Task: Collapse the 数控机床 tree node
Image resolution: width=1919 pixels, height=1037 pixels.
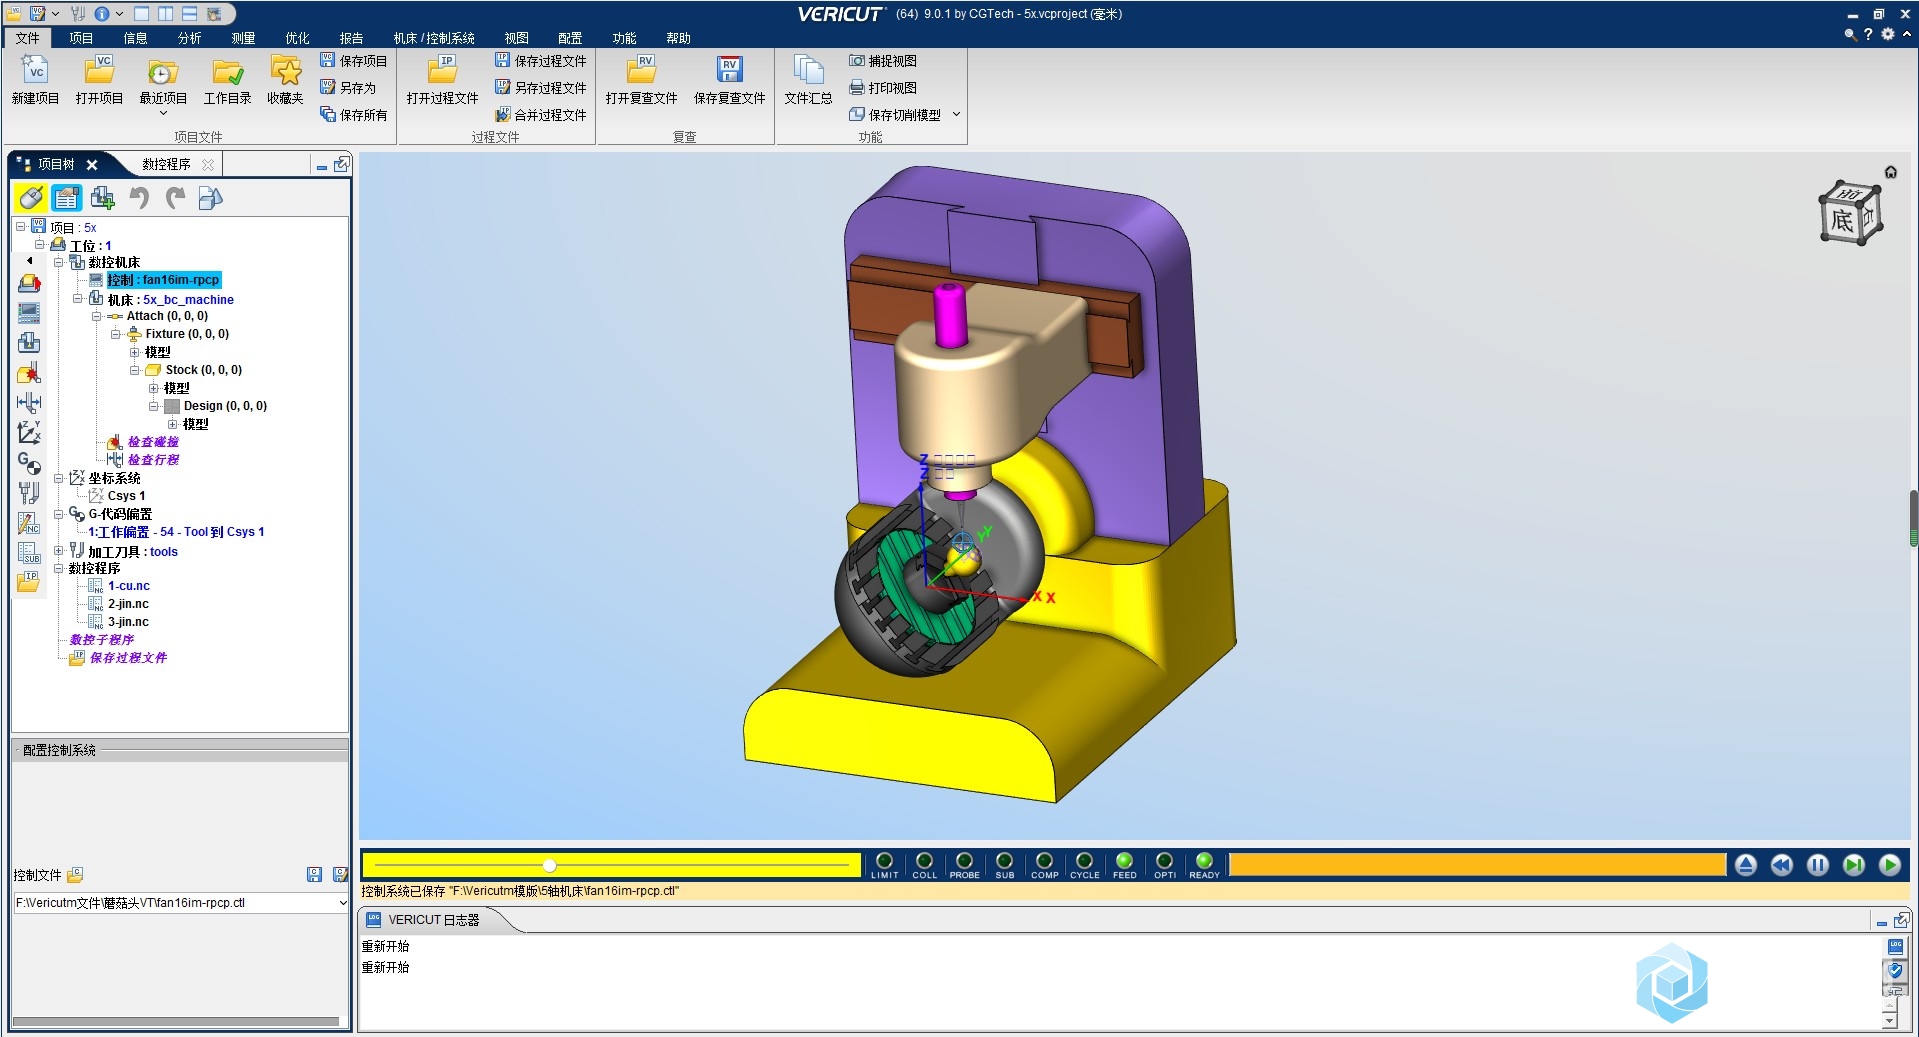Action: (59, 263)
